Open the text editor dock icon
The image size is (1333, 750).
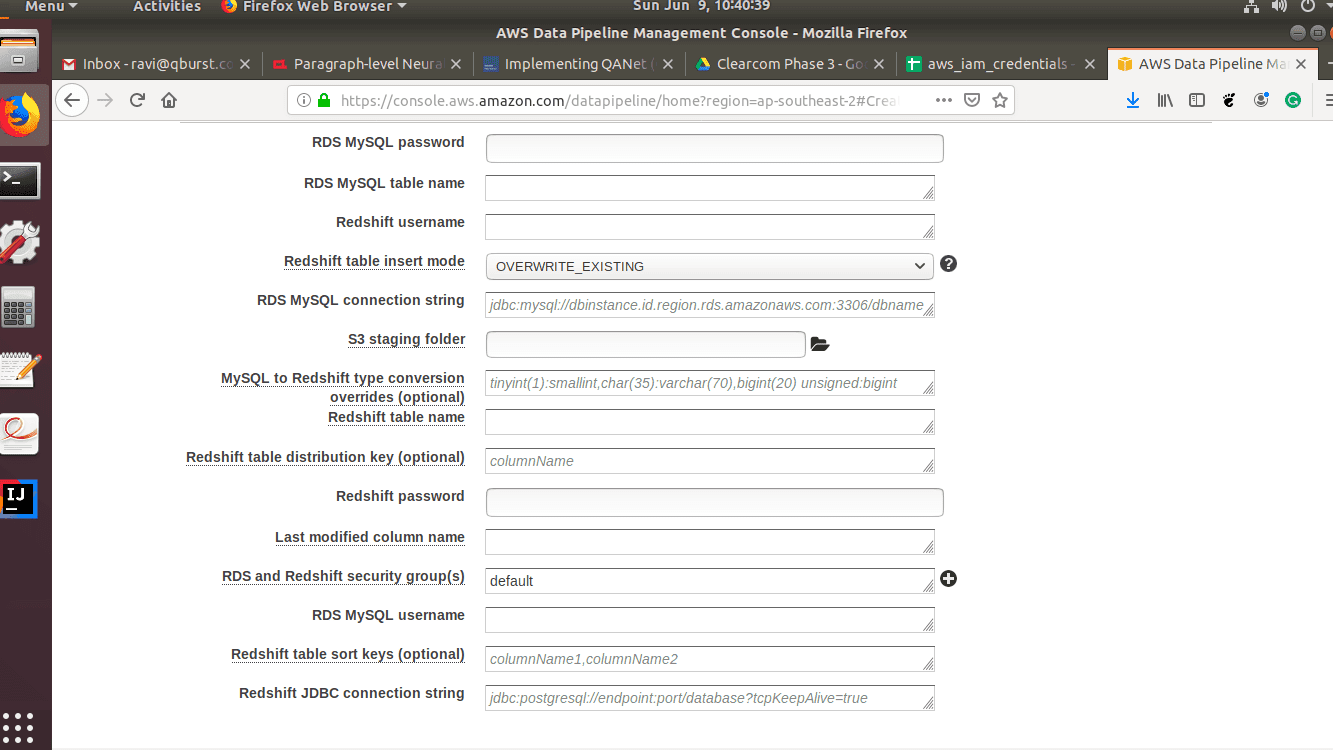point(20,369)
